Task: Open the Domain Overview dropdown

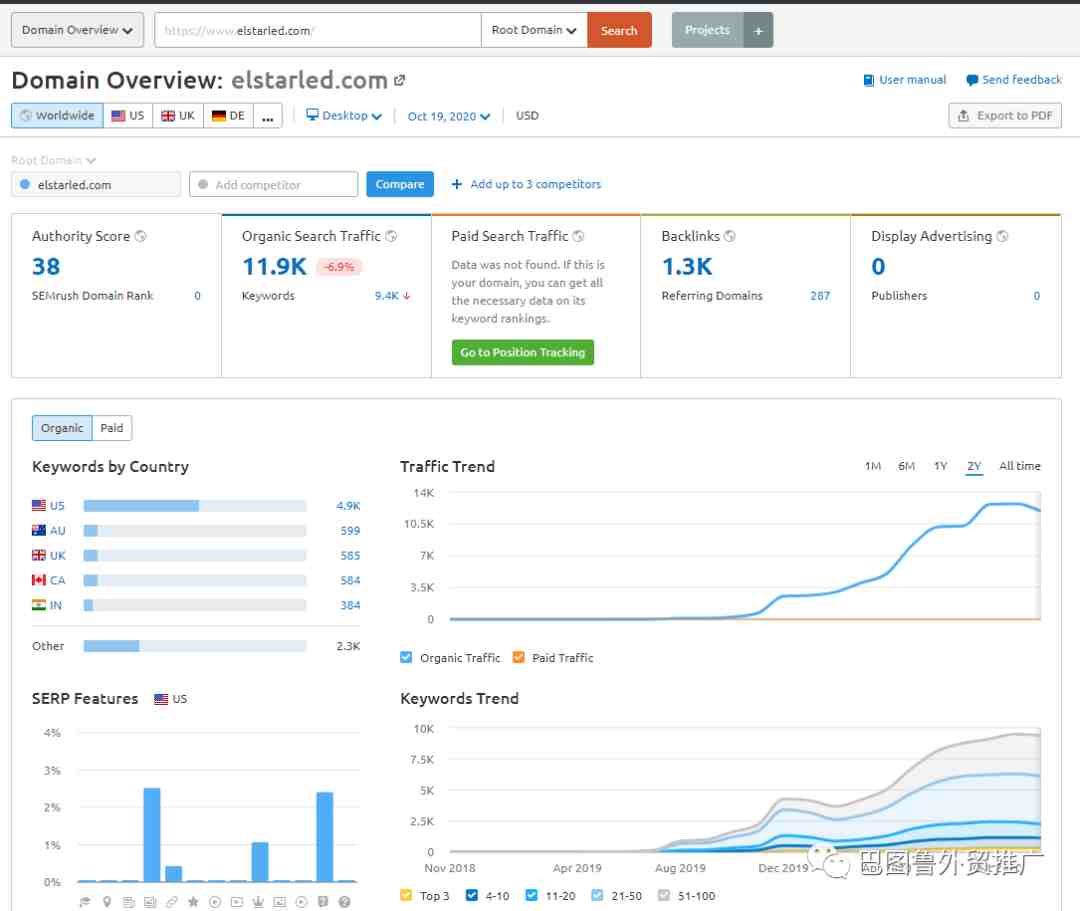Action: (x=77, y=30)
